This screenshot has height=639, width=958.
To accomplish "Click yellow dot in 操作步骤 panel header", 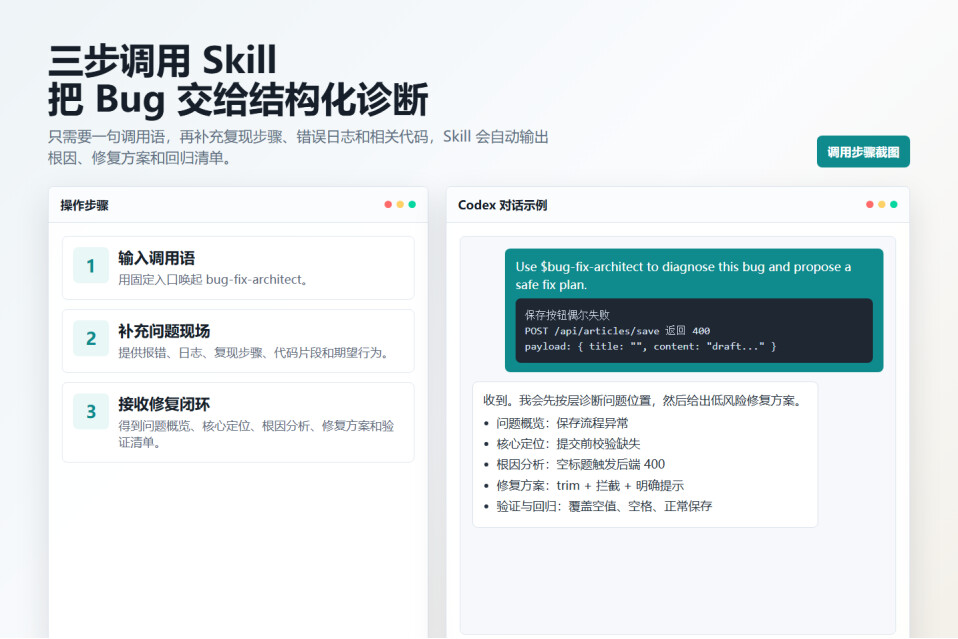I will pyautogui.click(x=400, y=204).
